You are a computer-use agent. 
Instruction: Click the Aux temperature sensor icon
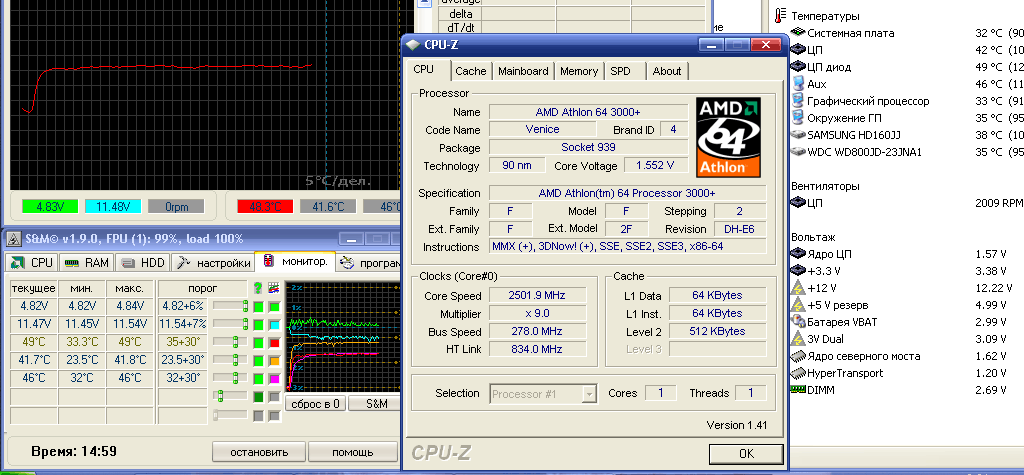pyautogui.click(x=798, y=84)
